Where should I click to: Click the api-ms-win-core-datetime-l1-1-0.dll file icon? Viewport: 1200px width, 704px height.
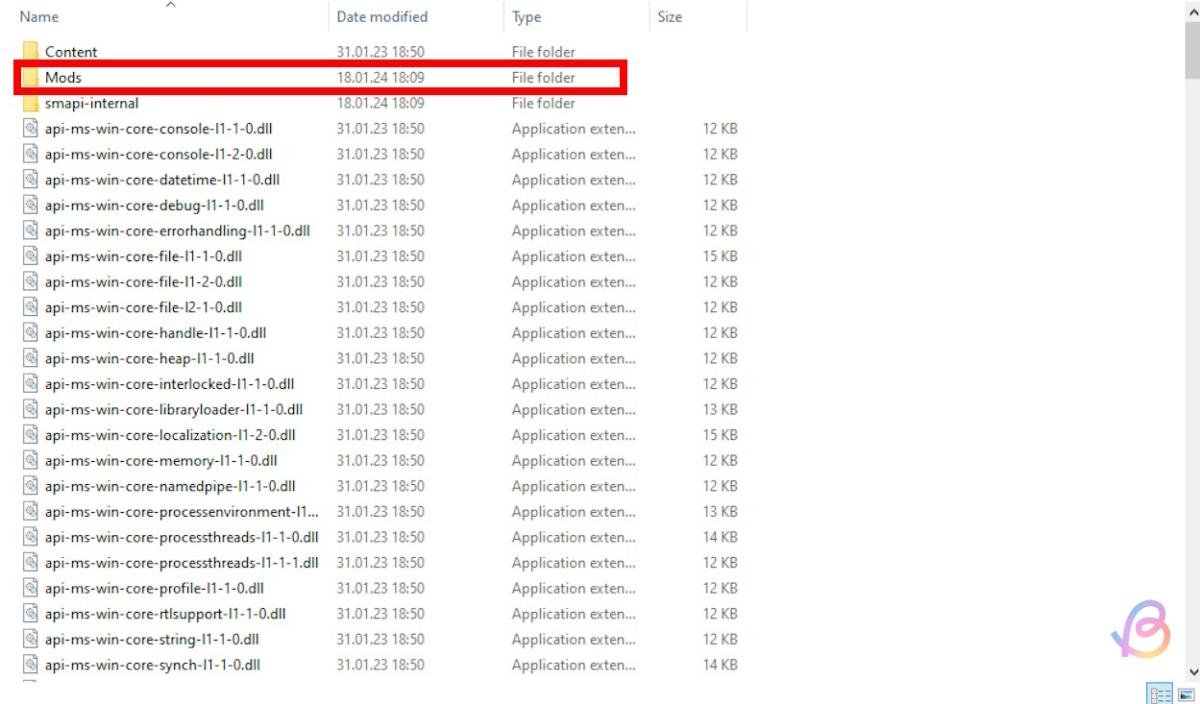(x=30, y=180)
